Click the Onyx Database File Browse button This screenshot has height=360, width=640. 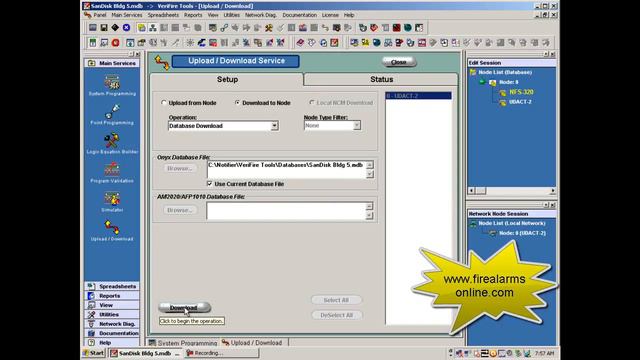180,168
